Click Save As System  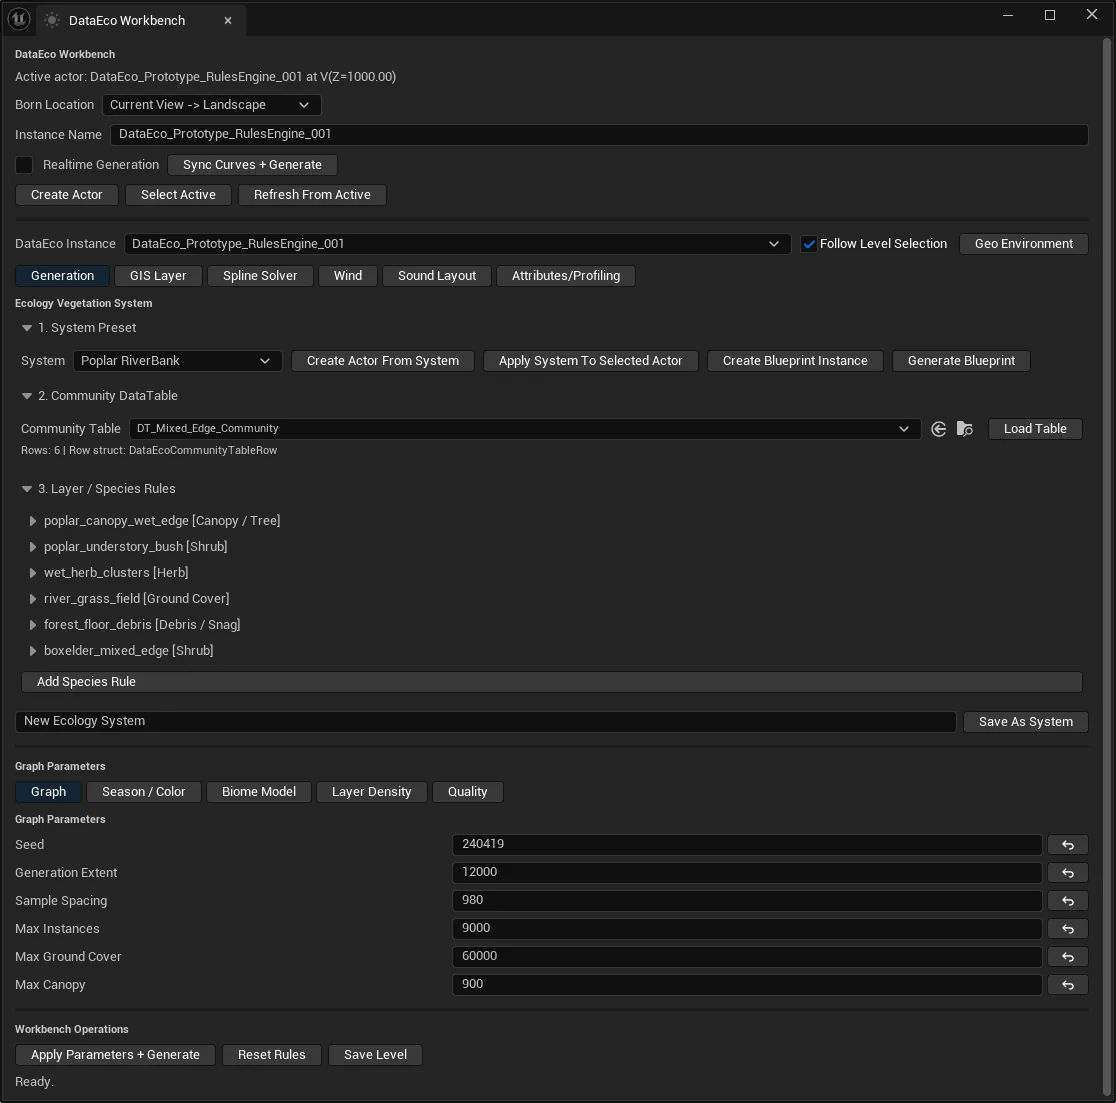point(1026,722)
